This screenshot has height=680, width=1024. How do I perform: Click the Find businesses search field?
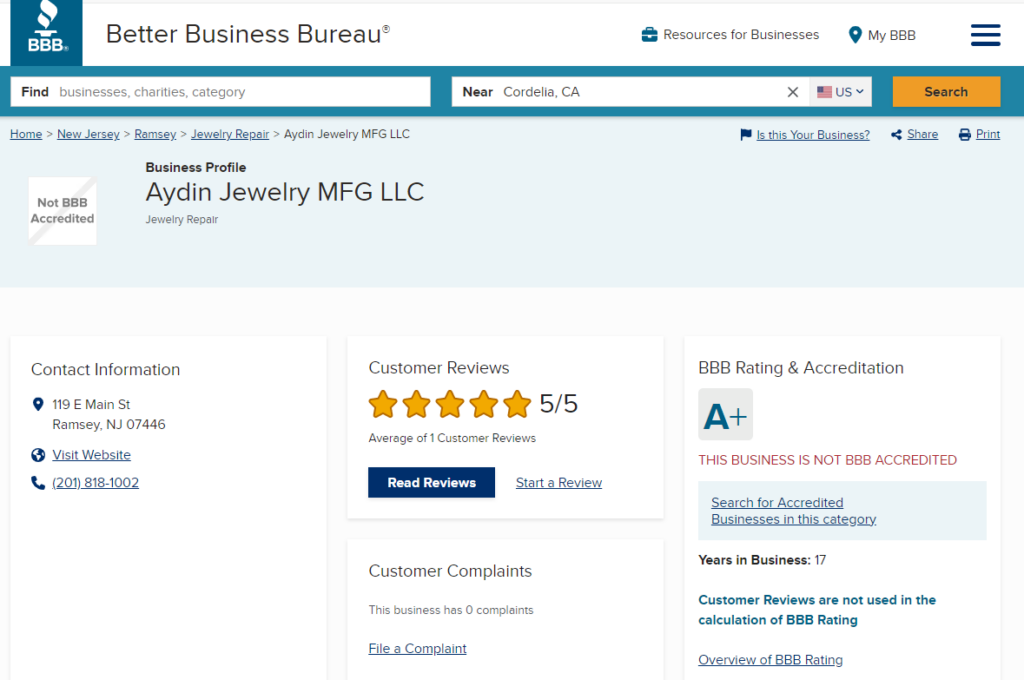pyautogui.click(x=221, y=92)
